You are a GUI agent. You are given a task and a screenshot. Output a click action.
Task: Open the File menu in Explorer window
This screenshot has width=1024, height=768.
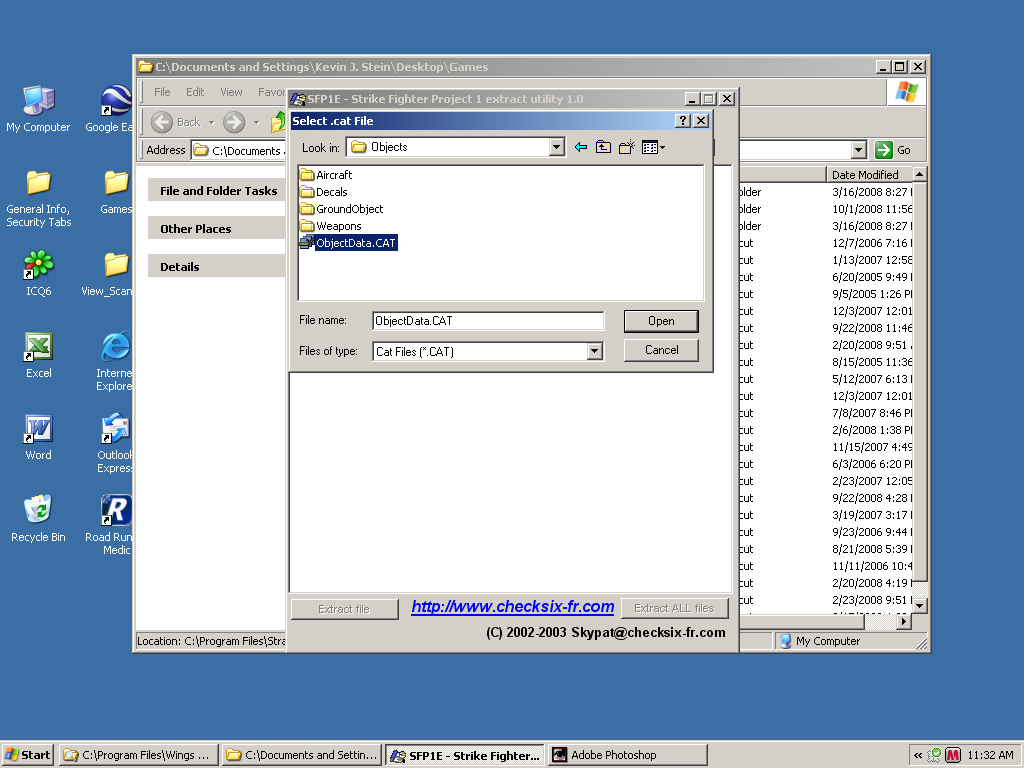click(x=162, y=92)
